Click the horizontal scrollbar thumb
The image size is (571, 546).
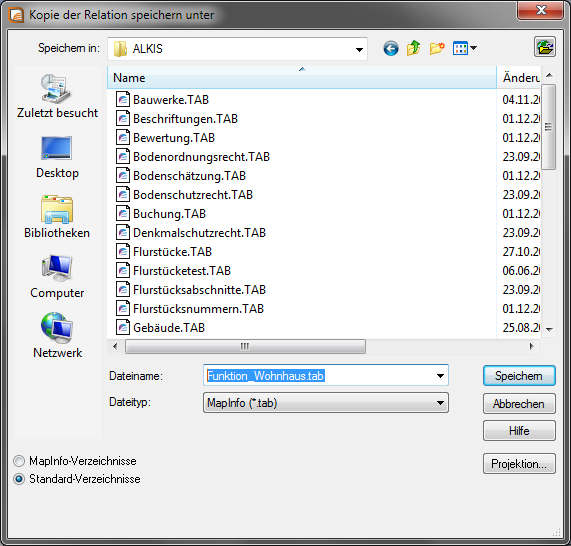245,346
